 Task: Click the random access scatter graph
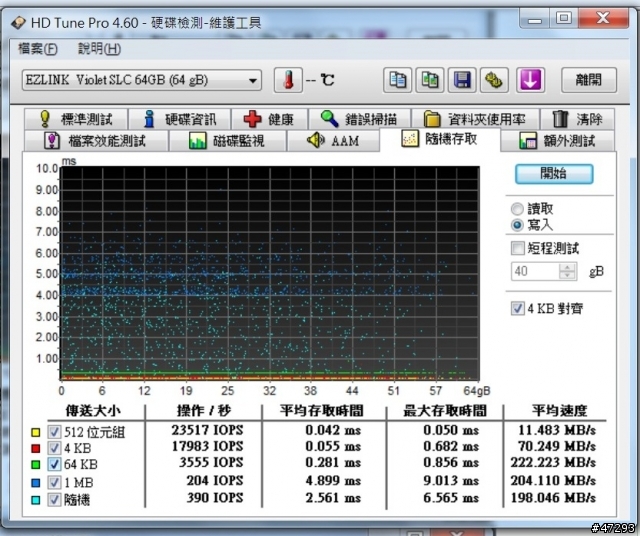click(x=270, y=274)
